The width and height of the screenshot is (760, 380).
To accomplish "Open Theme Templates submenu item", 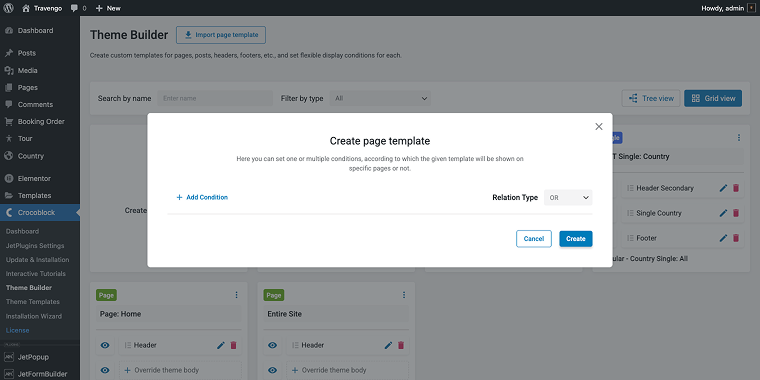I will (x=32, y=302).
